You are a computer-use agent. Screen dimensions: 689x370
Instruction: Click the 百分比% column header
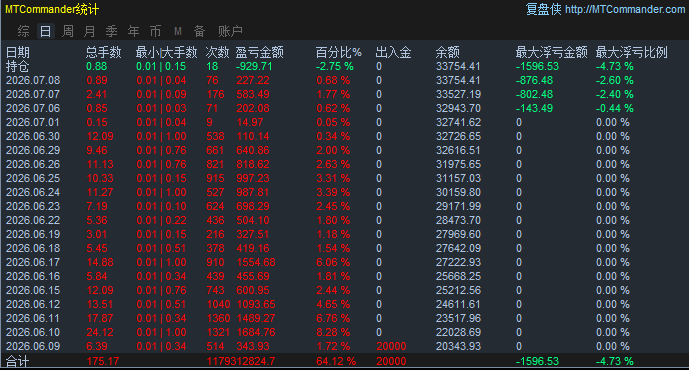click(338, 53)
